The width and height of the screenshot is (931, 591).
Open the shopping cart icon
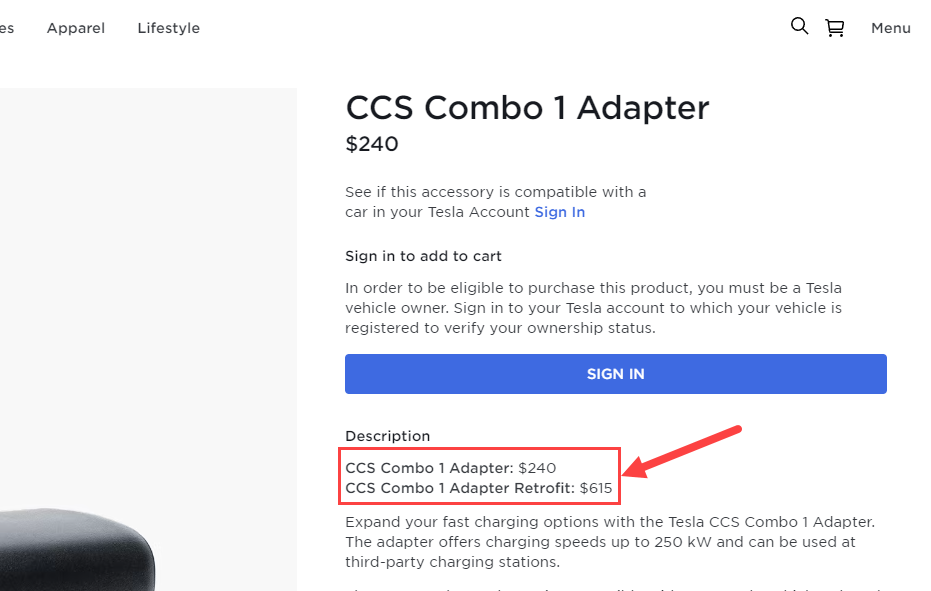point(834,28)
